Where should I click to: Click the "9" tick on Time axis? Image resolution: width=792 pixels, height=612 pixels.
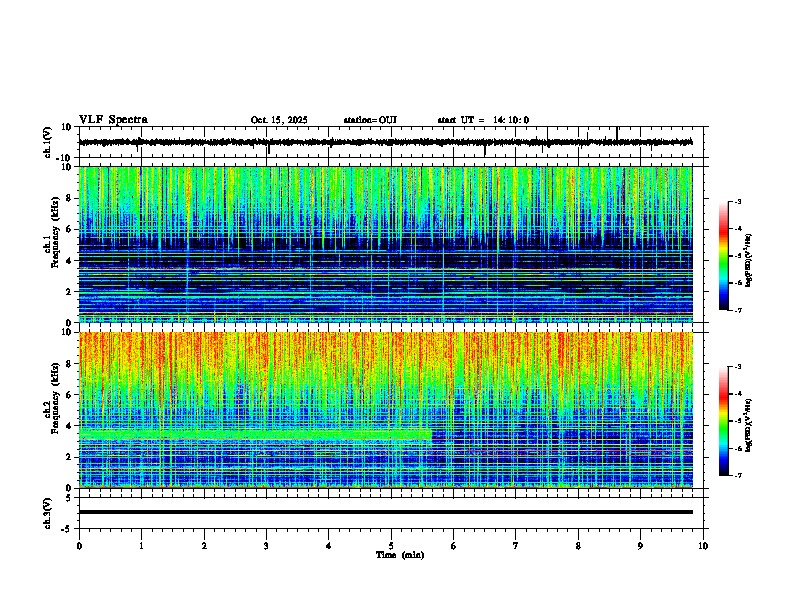pos(640,546)
